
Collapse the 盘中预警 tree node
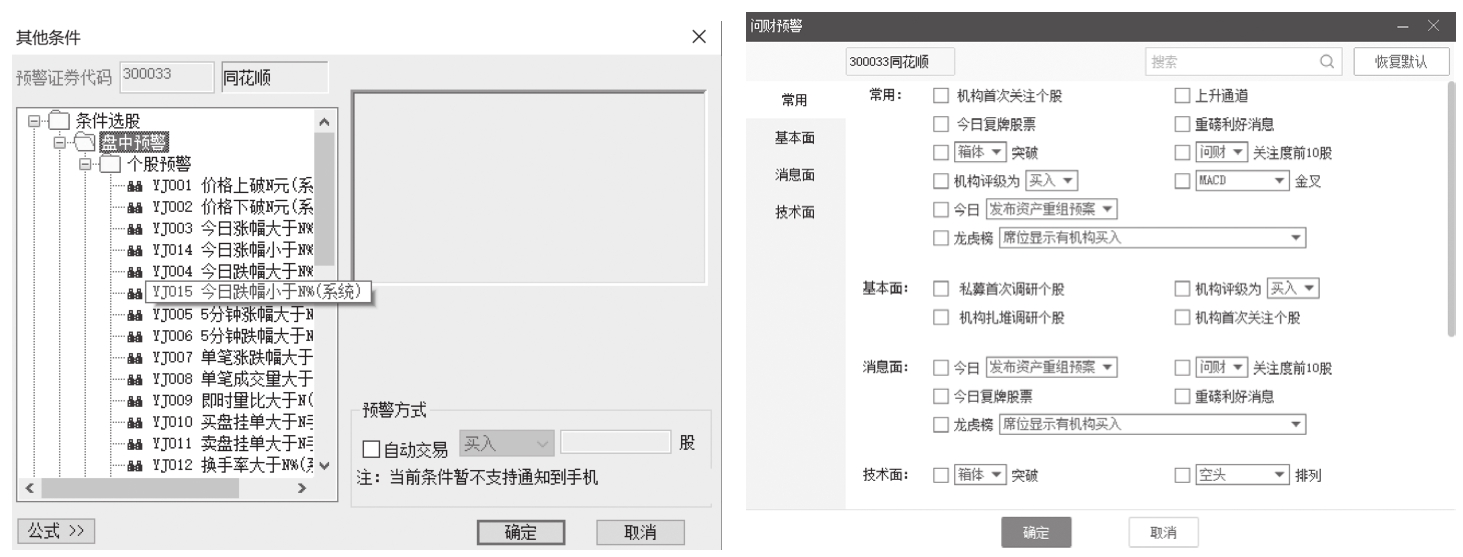click(x=59, y=143)
